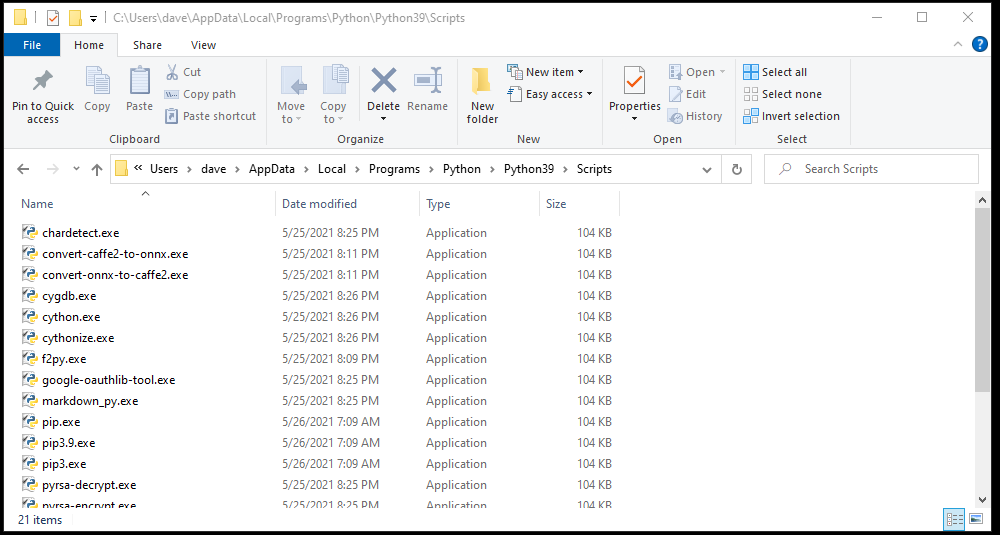Click Pin to Quick access icon
1000x535 pixels.
(43, 81)
